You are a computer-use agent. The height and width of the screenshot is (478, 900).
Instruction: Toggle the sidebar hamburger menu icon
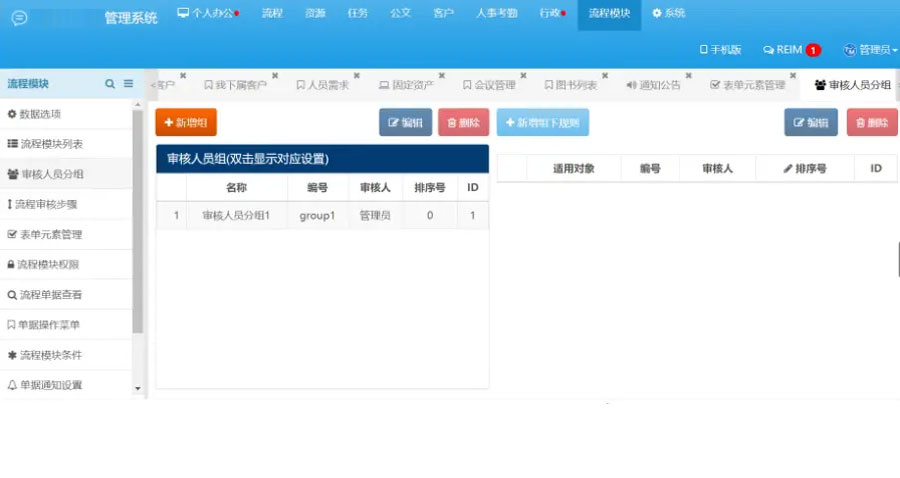(x=129, y=84)
